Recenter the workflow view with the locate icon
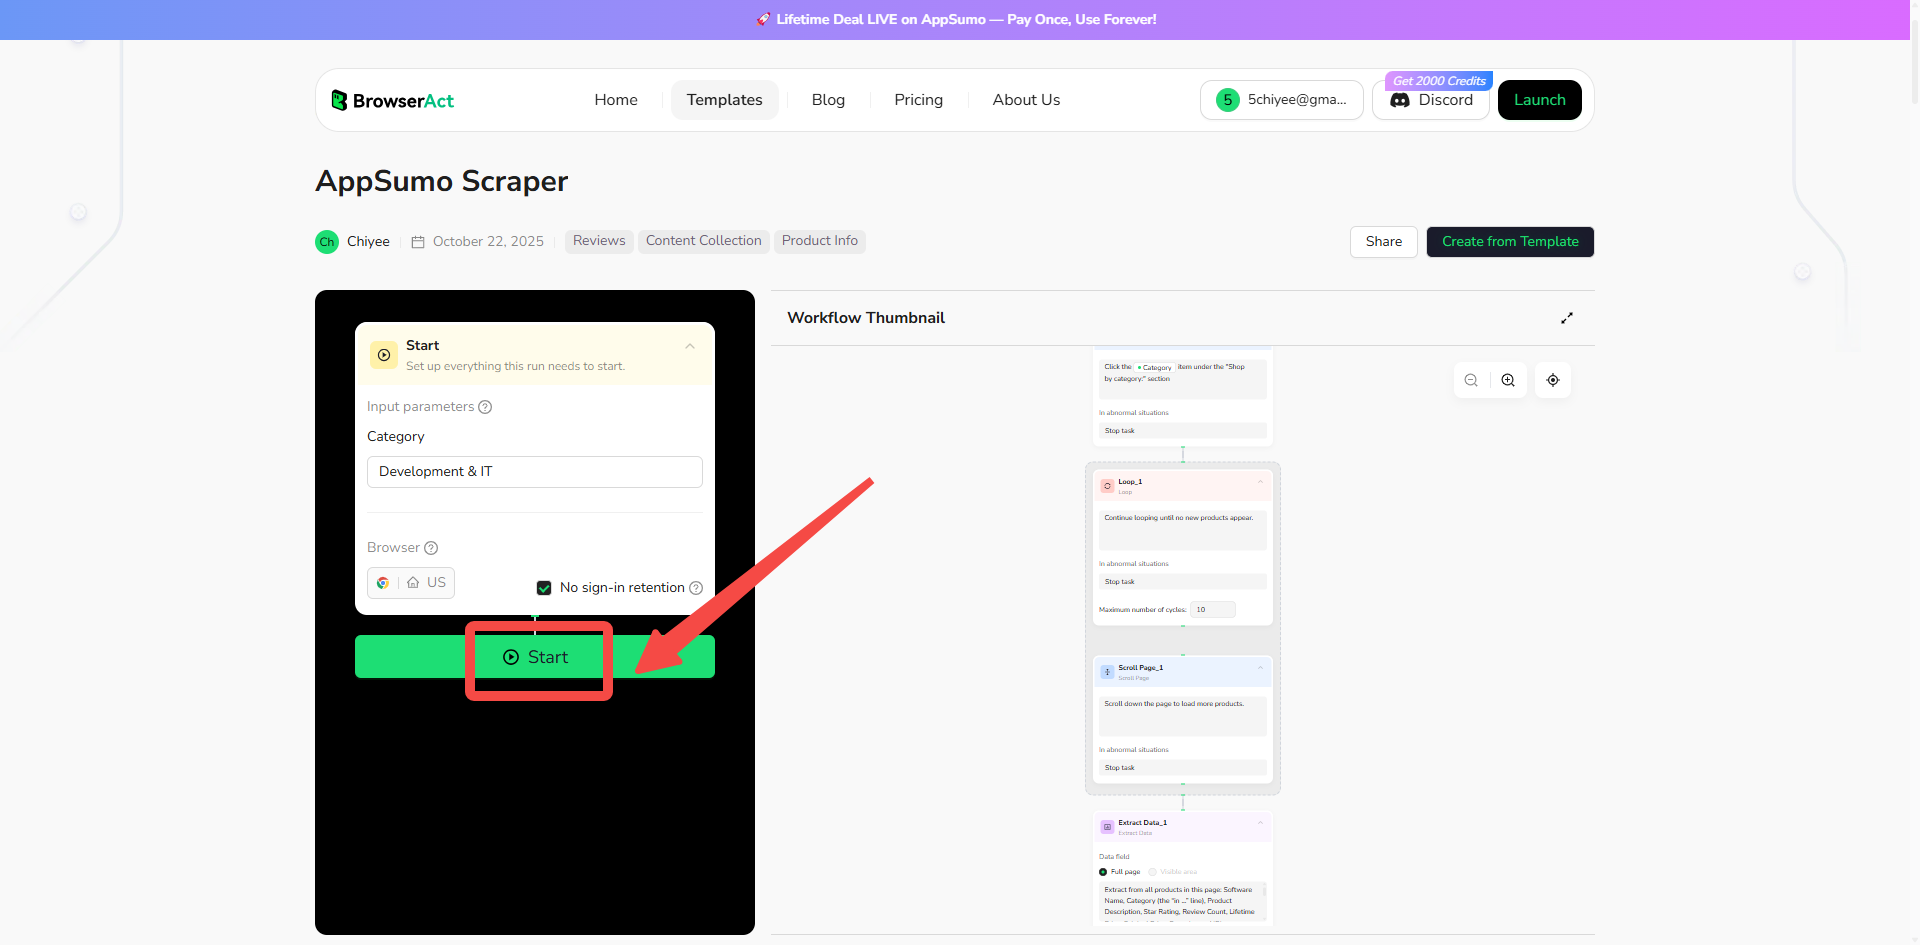The image size is (1920, 945). coord(1552,380)
